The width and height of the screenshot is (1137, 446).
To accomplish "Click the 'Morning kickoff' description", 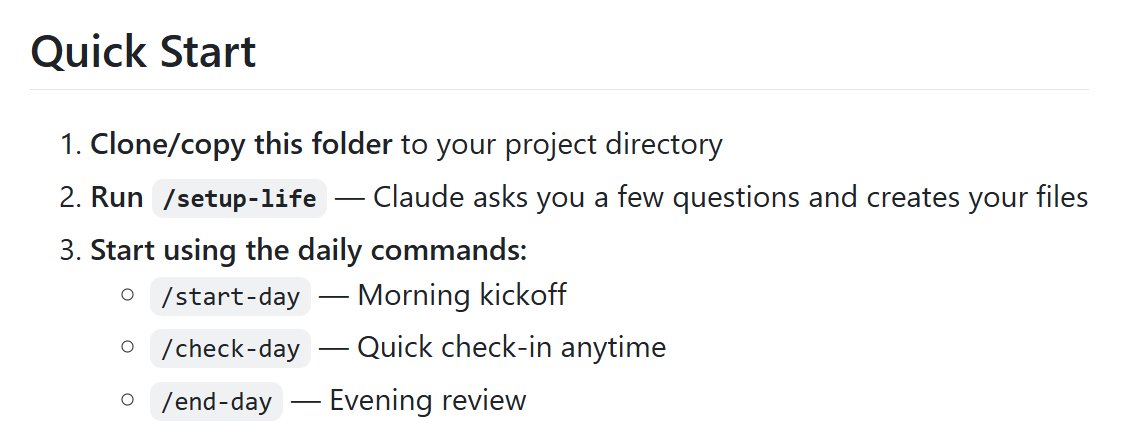I will 462,296.
